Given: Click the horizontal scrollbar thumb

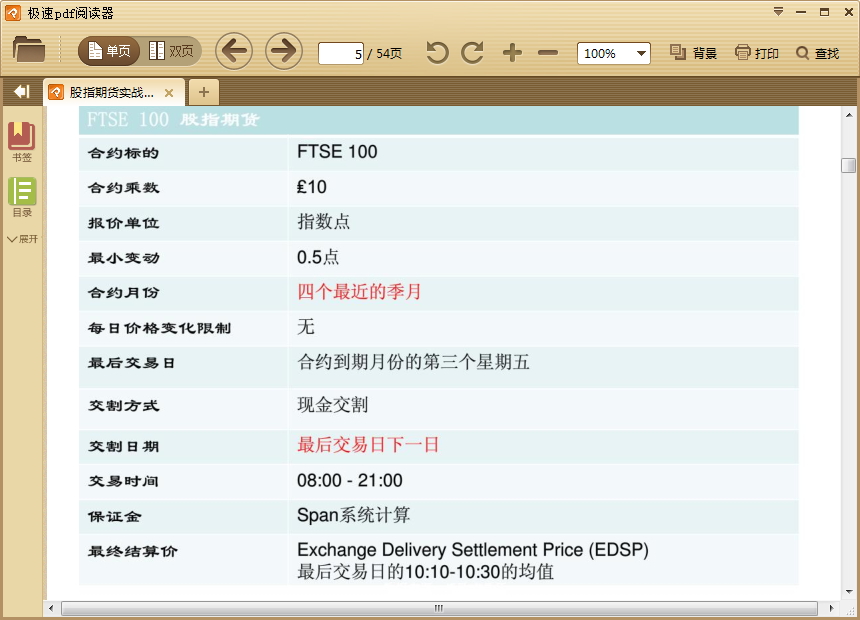Looking at the screenshot, I should 439,608.
